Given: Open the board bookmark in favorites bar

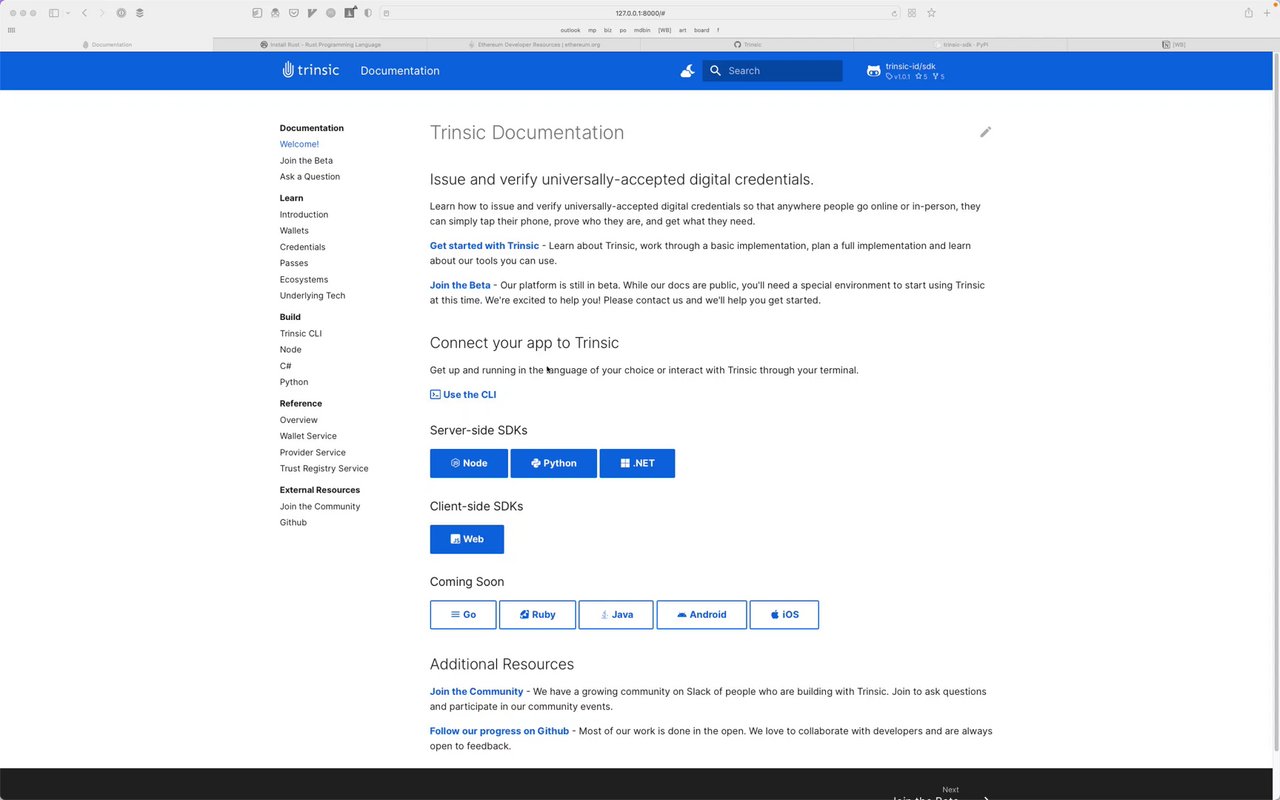Looking at the screenshot, I should [701, 30].
